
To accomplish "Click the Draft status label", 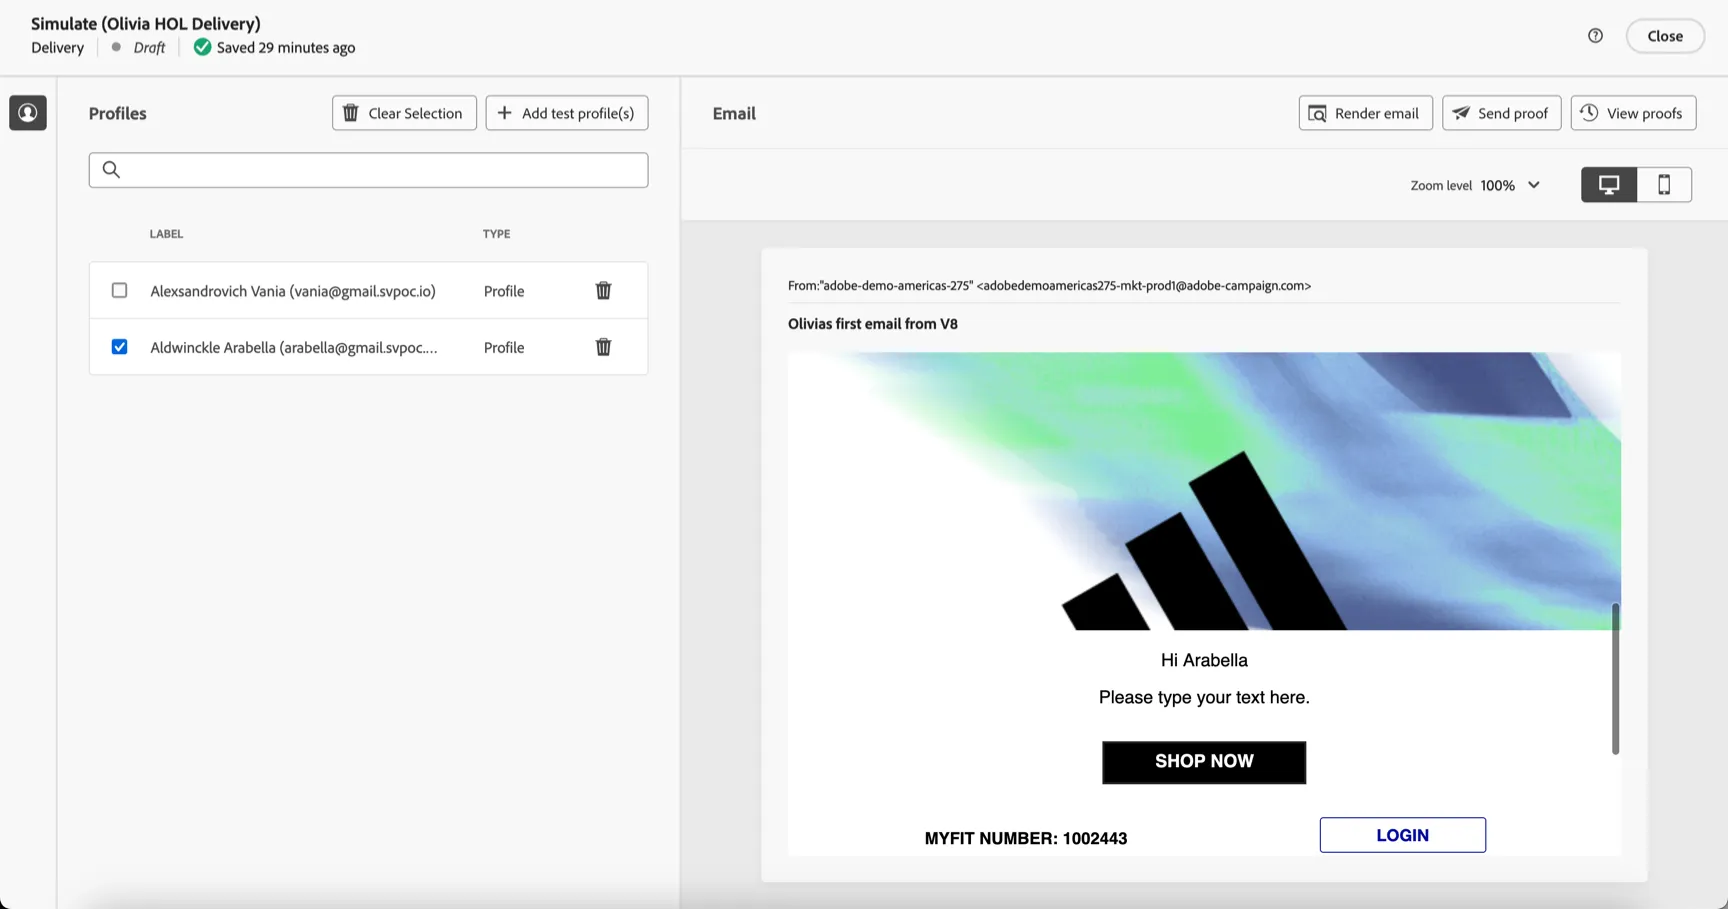I will click(x=149, y=47).
